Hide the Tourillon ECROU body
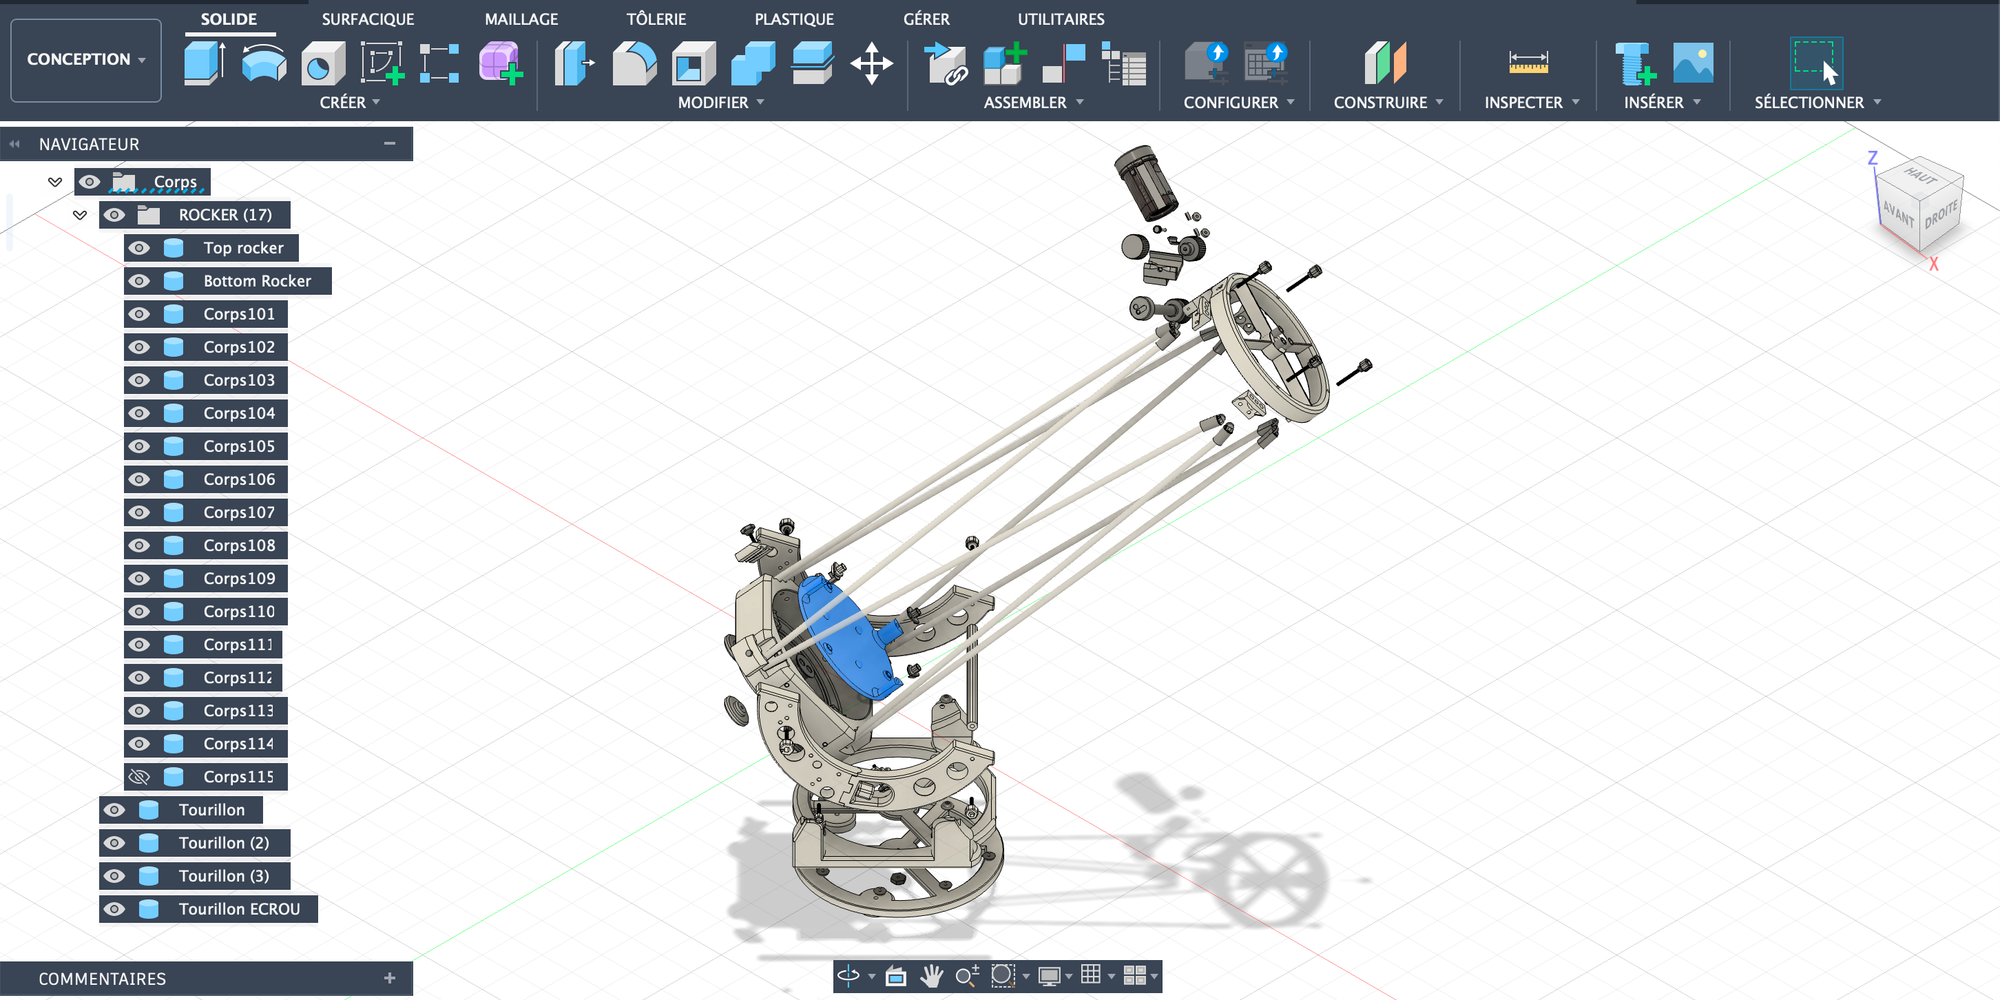The height and width of the screenshot is (1000, 2000). coord(115,909)
